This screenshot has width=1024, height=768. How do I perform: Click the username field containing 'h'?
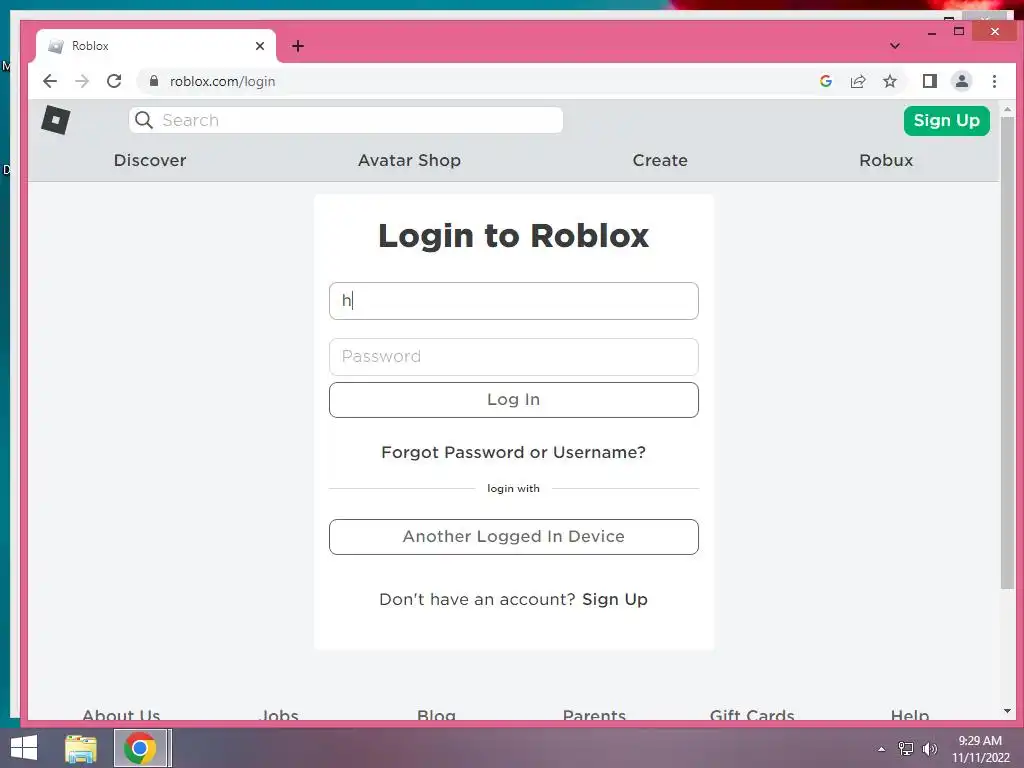(513, 300)
